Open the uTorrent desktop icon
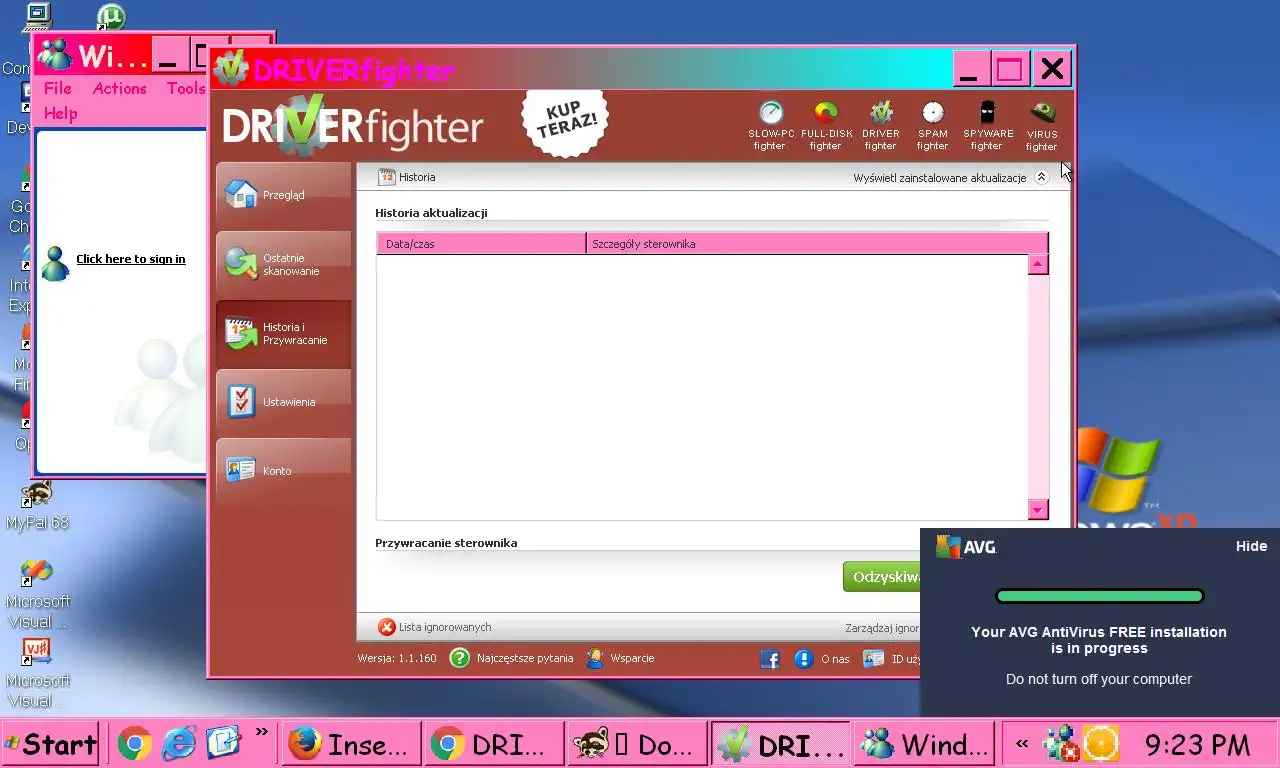Viewport: 1280px width, 768px height. pos(111,17)
